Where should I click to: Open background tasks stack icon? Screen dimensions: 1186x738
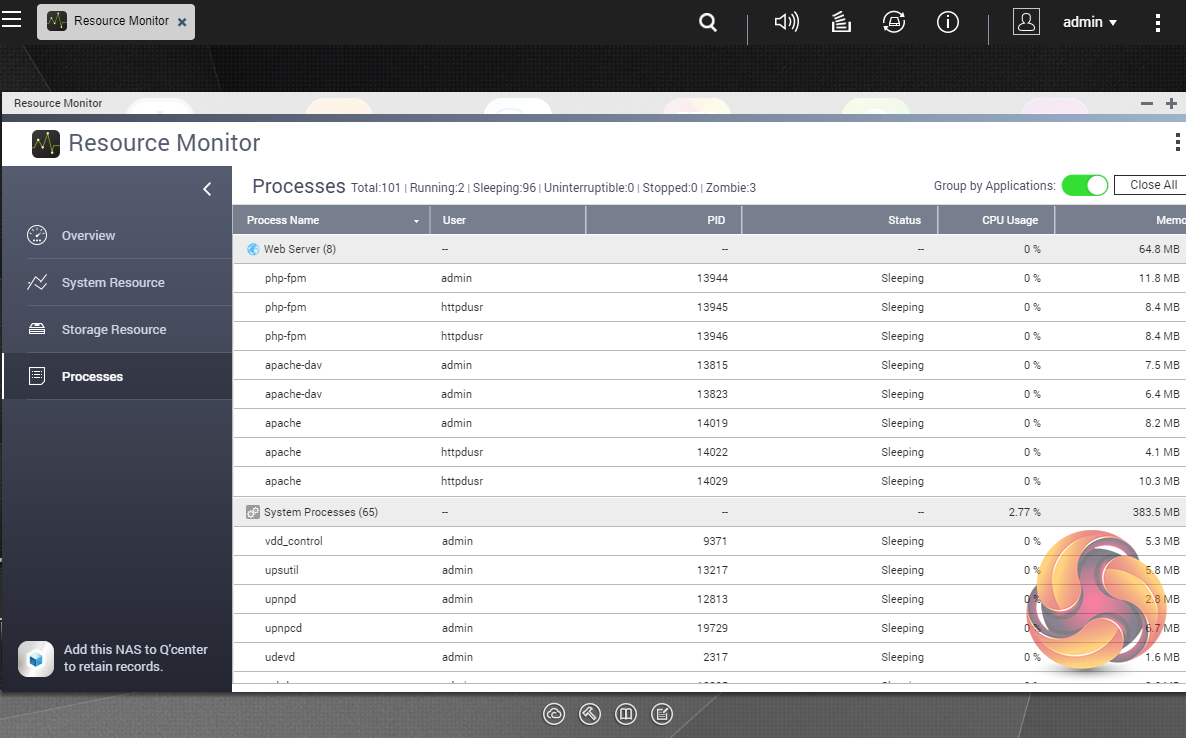(x=841, y=22)
